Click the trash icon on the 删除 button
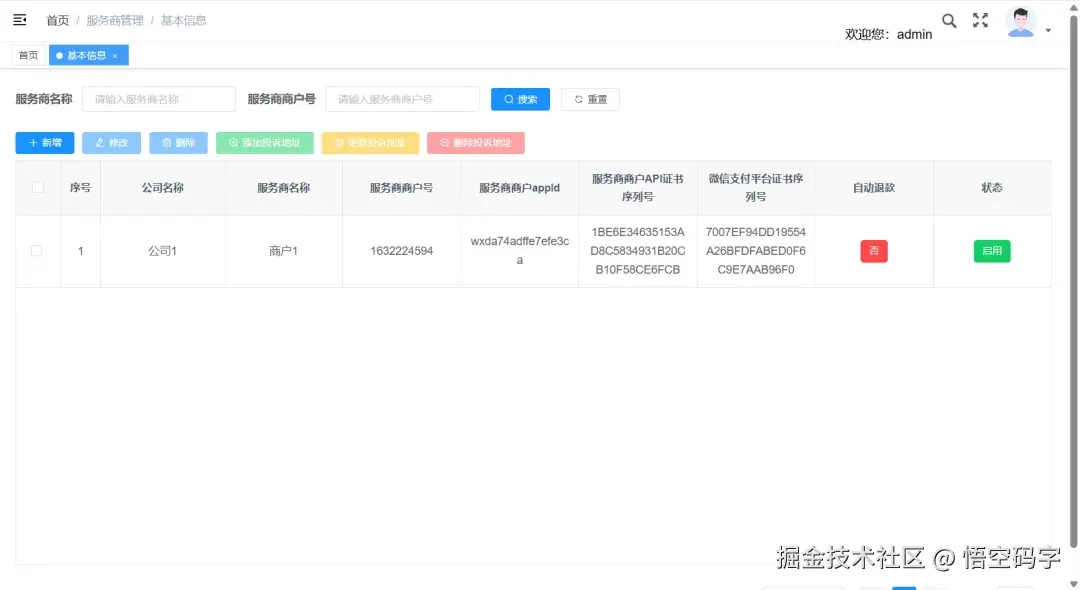This screenshot has height=590, width=1080. click(x=165, y=142)
